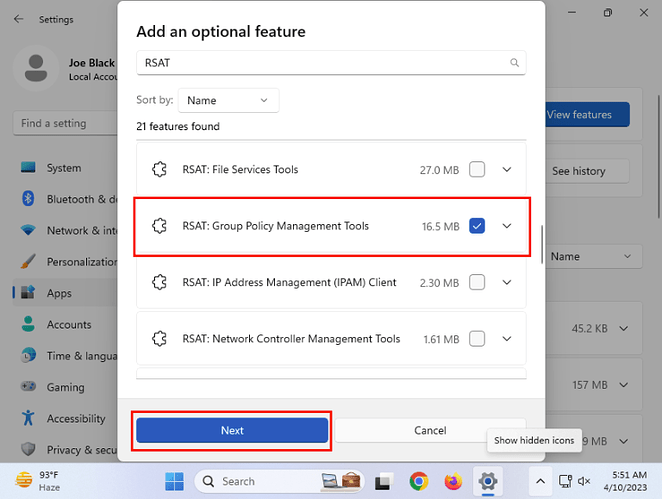Viewport: 662px width, 499px height.
Task: Click the clock showing 5:51 AM 4/10/2023
Action: click(625, 481)
